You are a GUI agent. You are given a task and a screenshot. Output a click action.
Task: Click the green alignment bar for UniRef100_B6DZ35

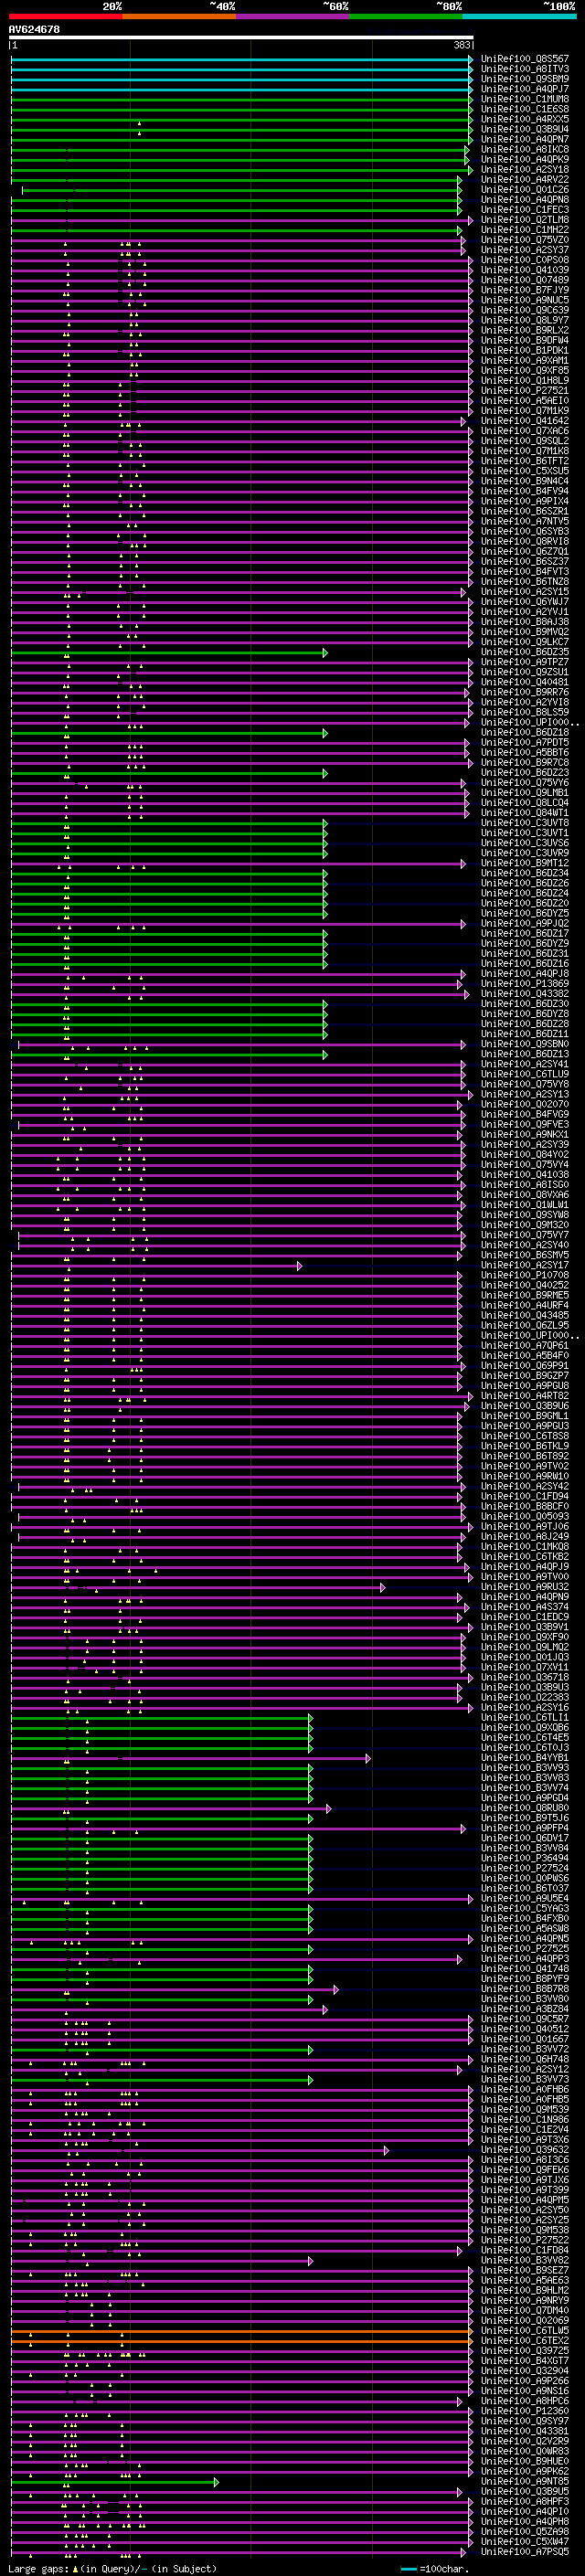(168, 652)
